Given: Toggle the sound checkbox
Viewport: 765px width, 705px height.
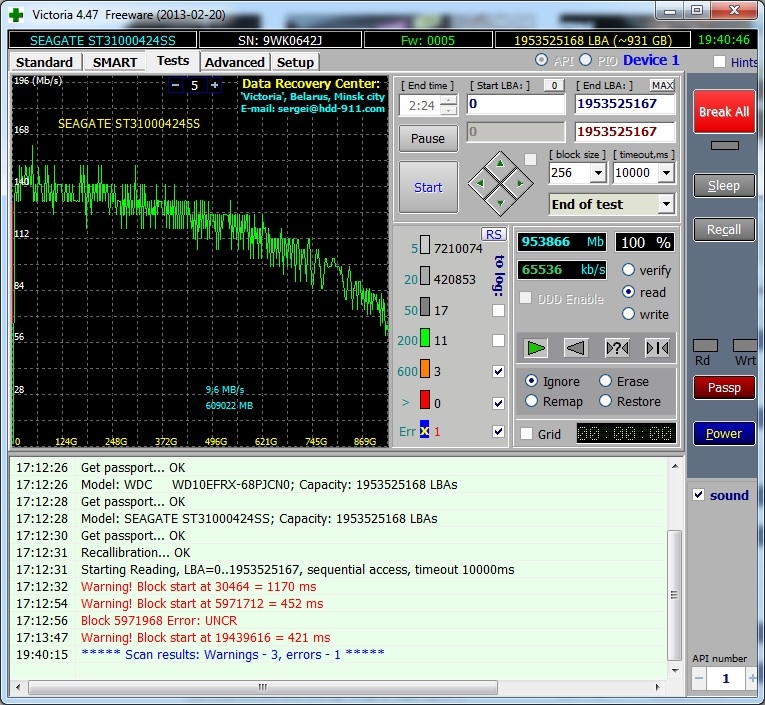Looking at the screenshot, I should (699, 495).
